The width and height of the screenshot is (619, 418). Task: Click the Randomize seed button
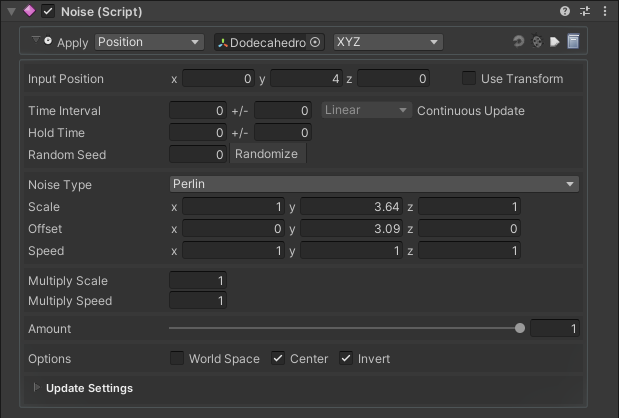[267, 154]
